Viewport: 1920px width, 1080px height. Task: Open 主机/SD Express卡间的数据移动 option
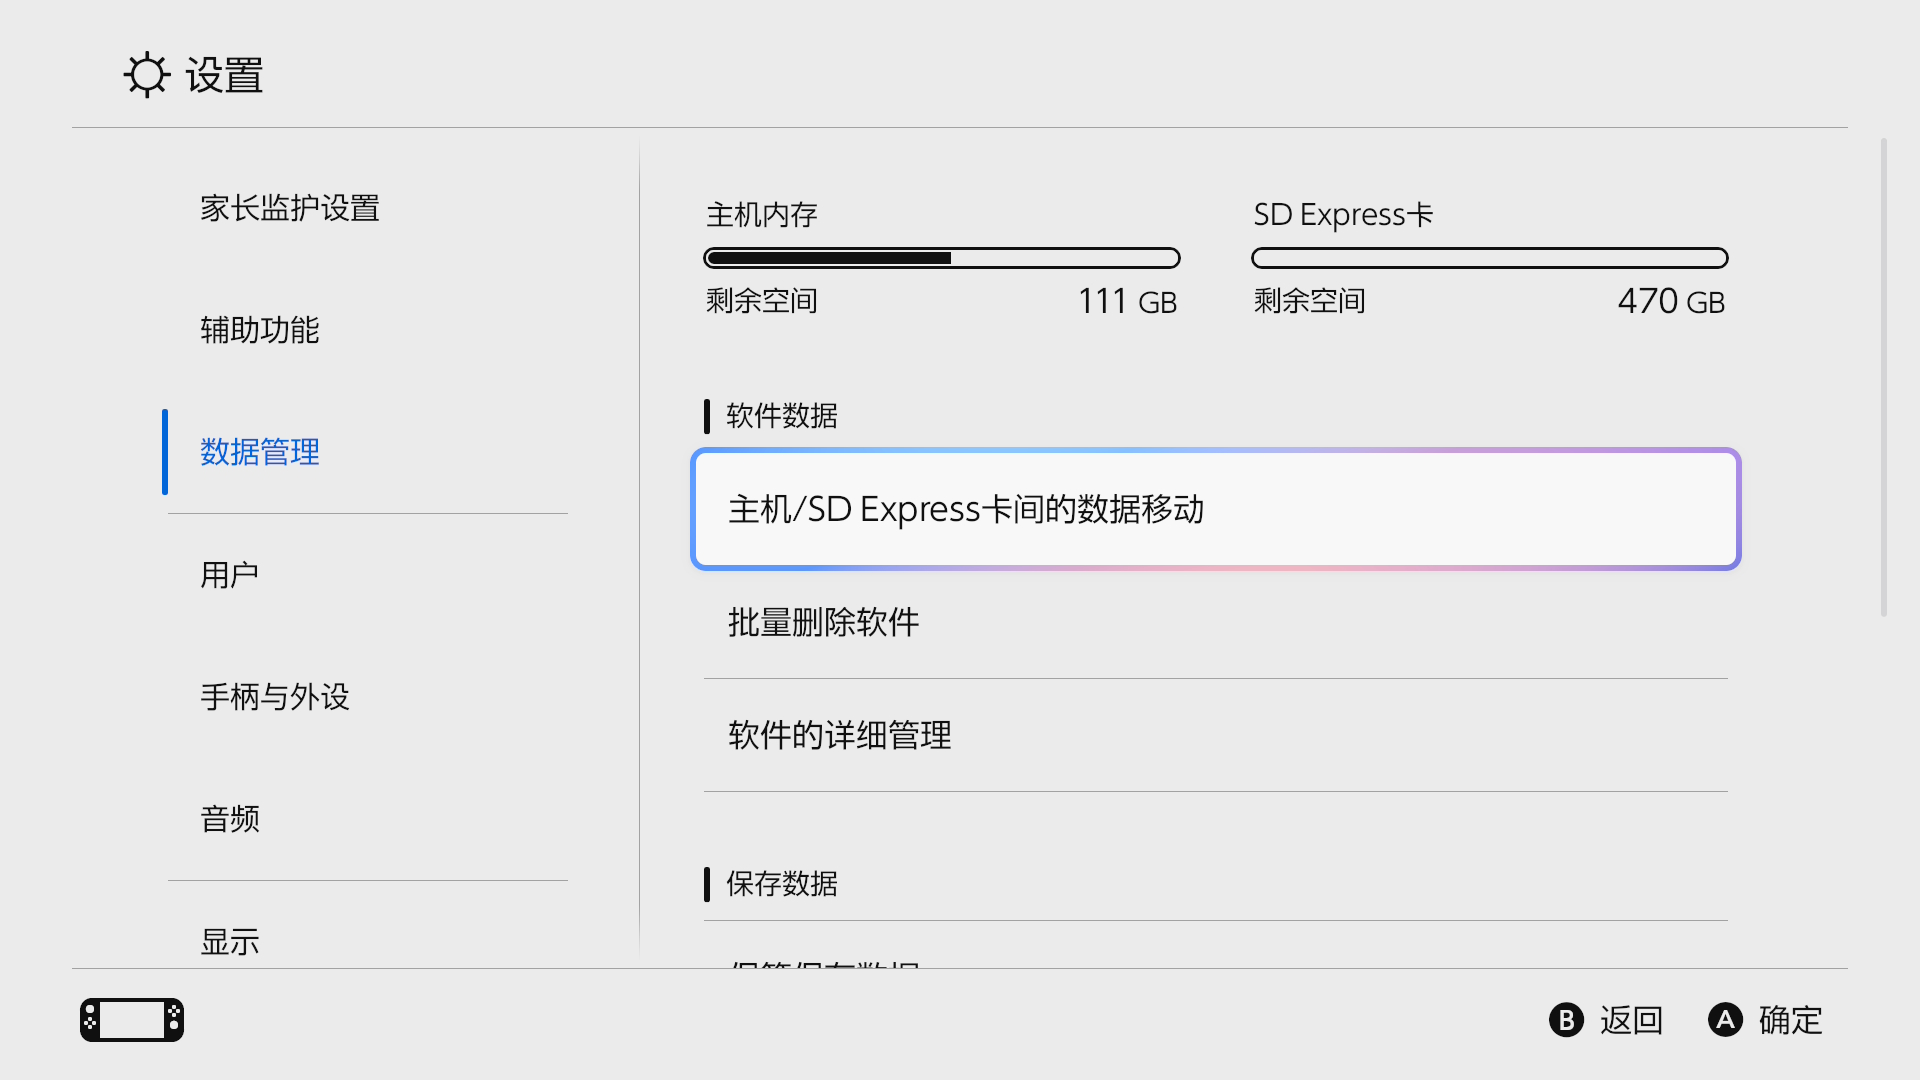point(1215,509)
